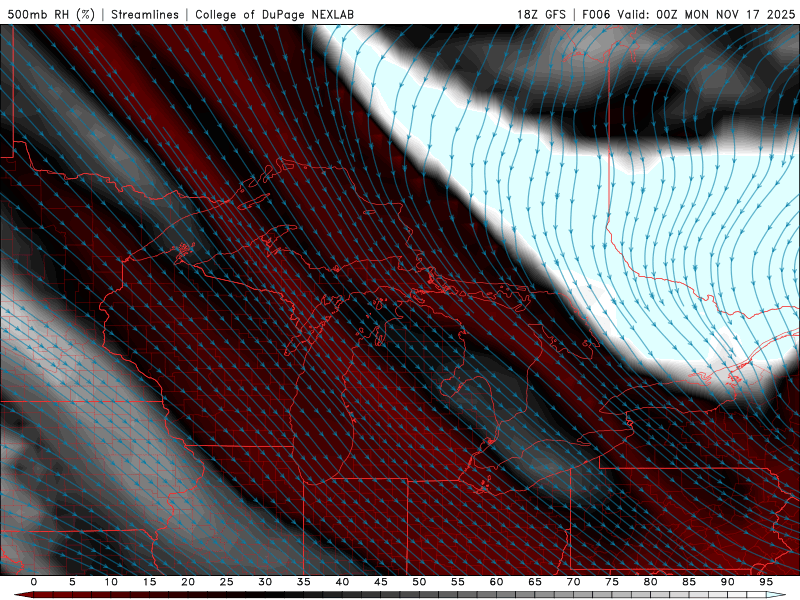Click the 30 label on the colorbar

click(265, 582)
